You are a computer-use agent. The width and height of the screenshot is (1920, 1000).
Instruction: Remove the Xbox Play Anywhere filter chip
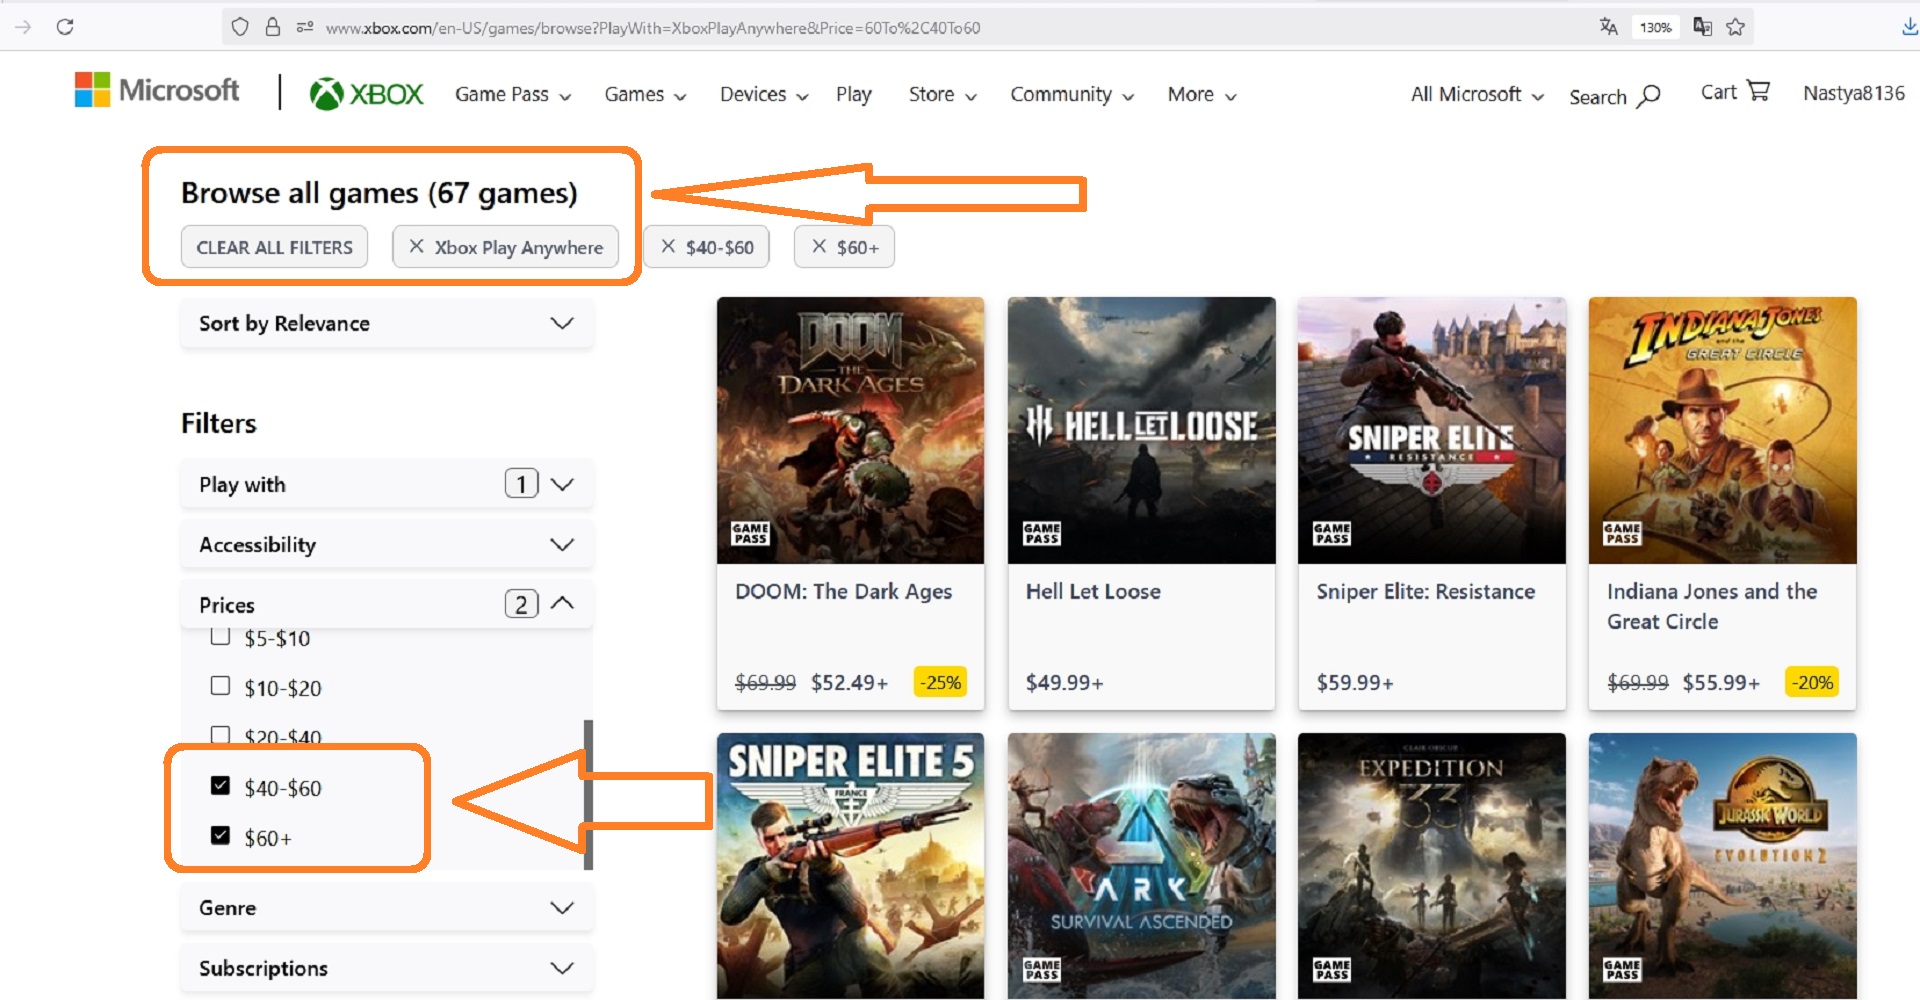pyautogui.click(x=417, y=247)
